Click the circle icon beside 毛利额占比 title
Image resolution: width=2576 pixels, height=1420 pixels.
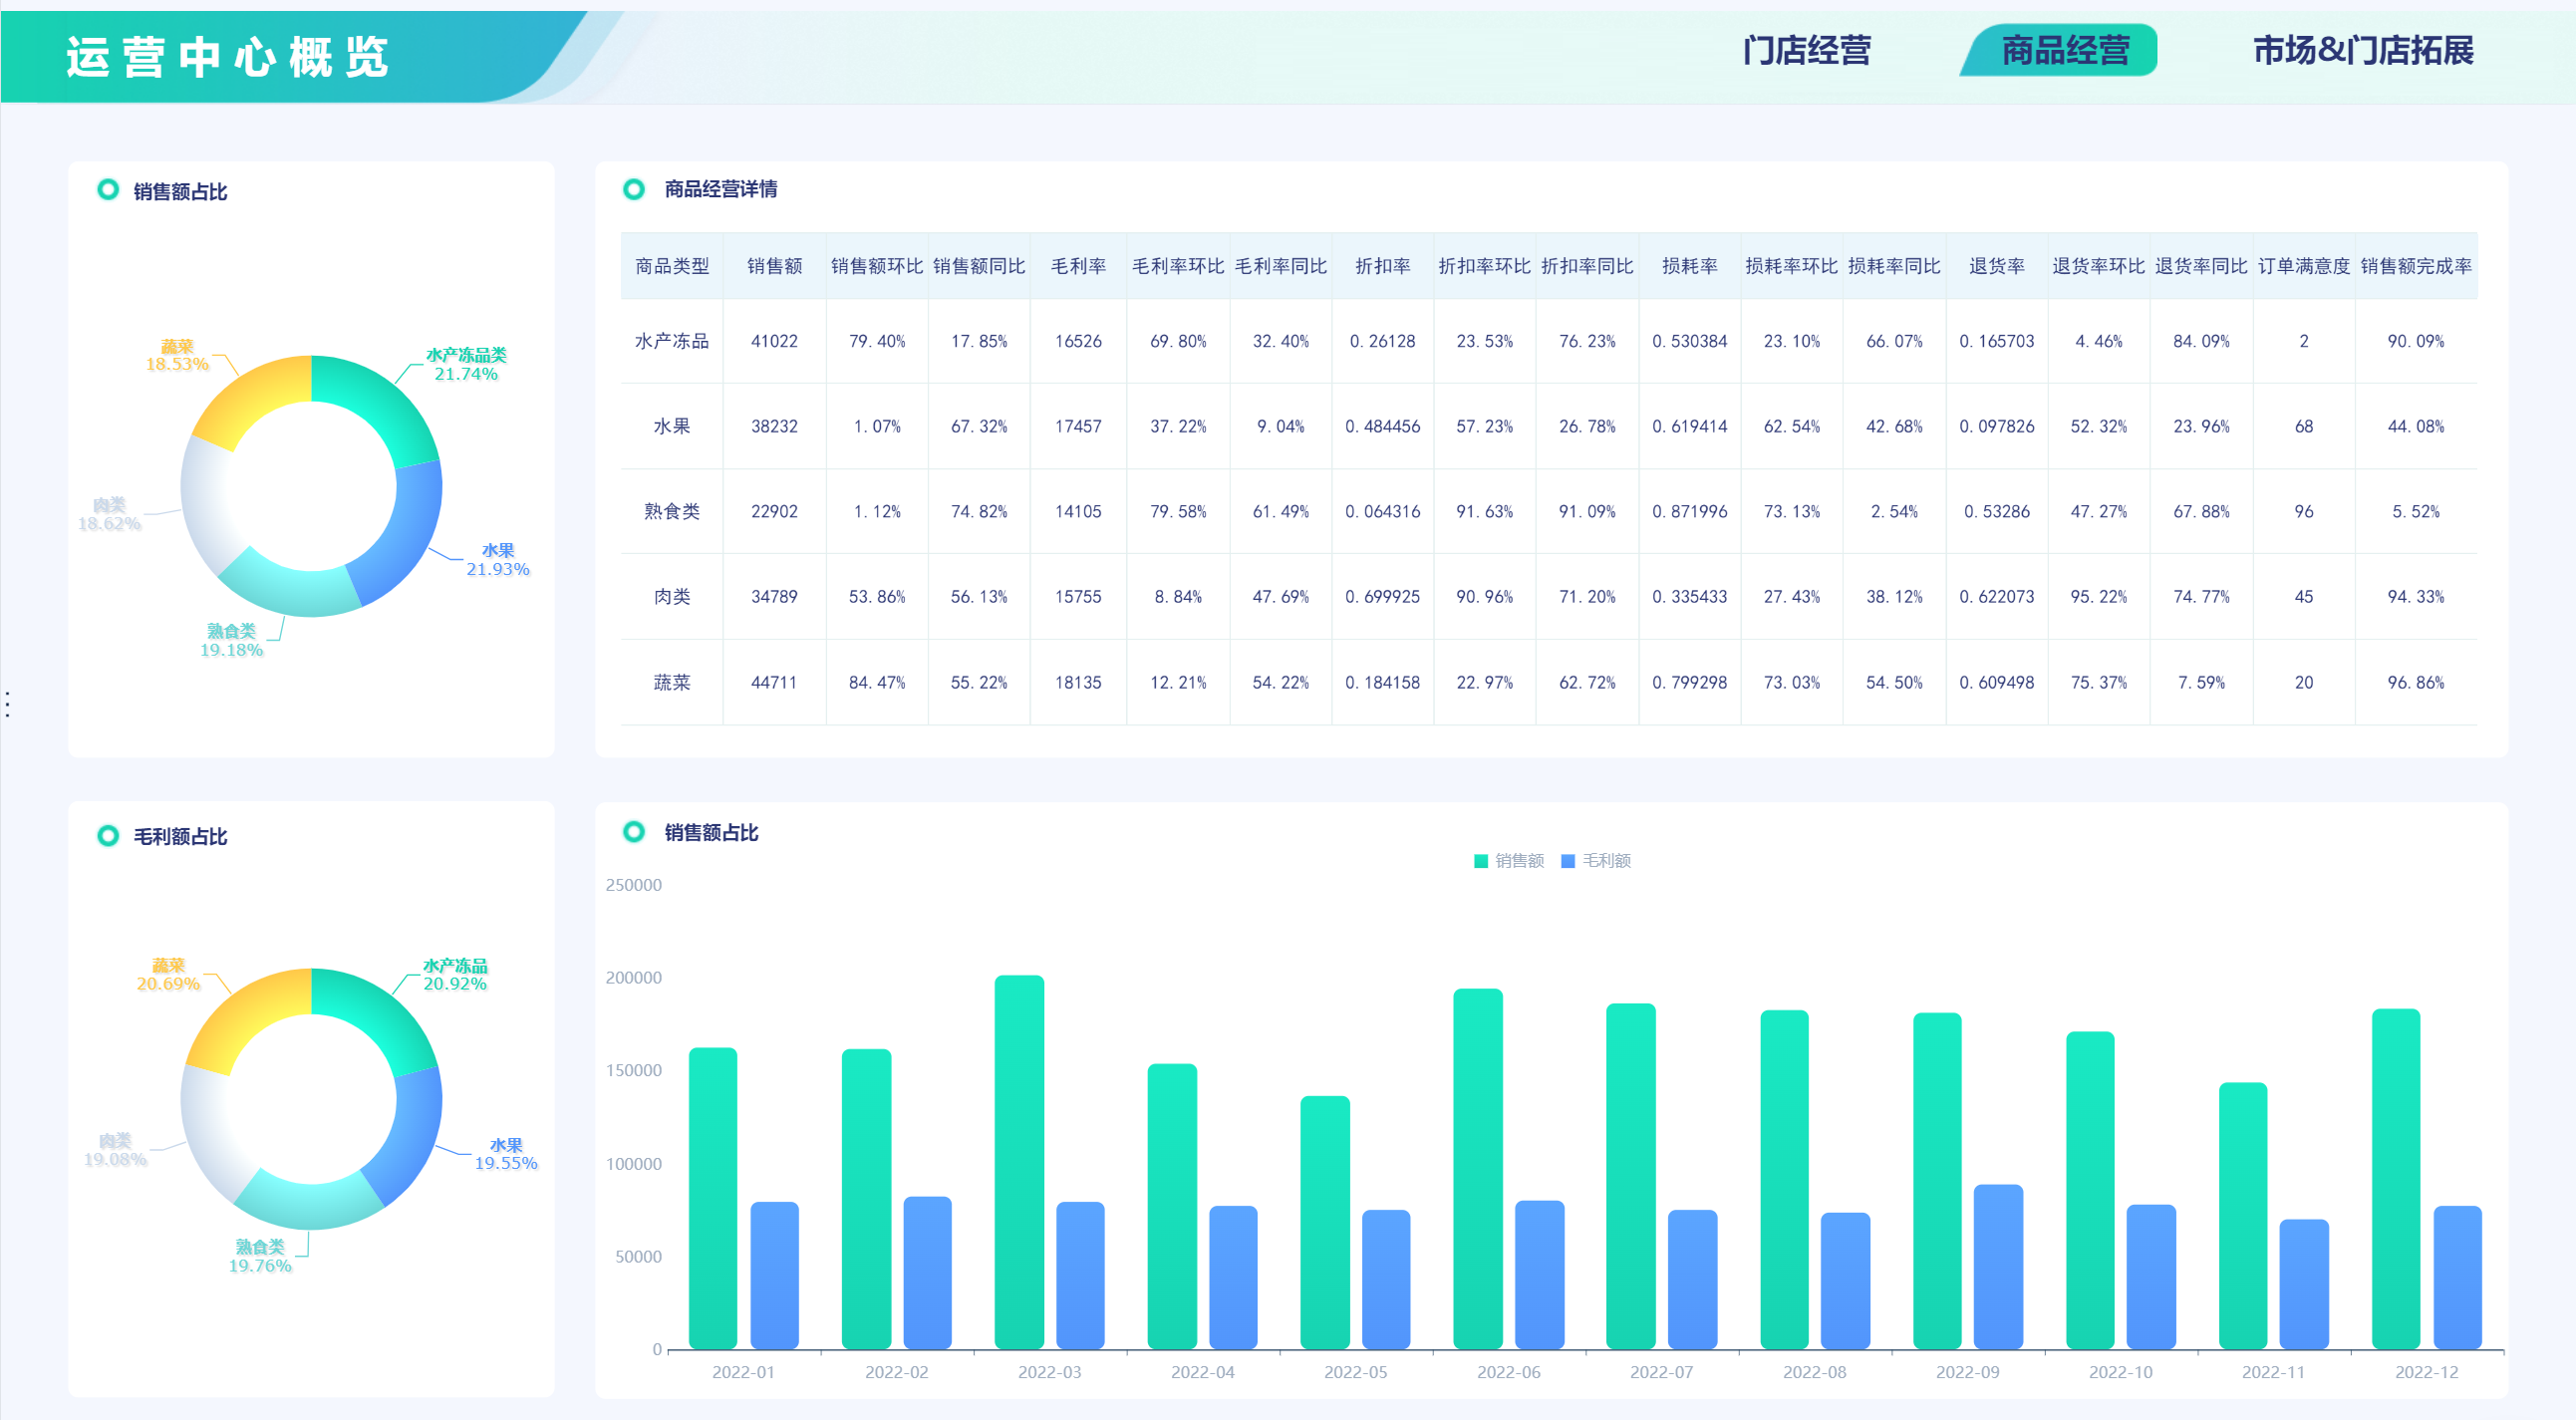click(108, 835)
